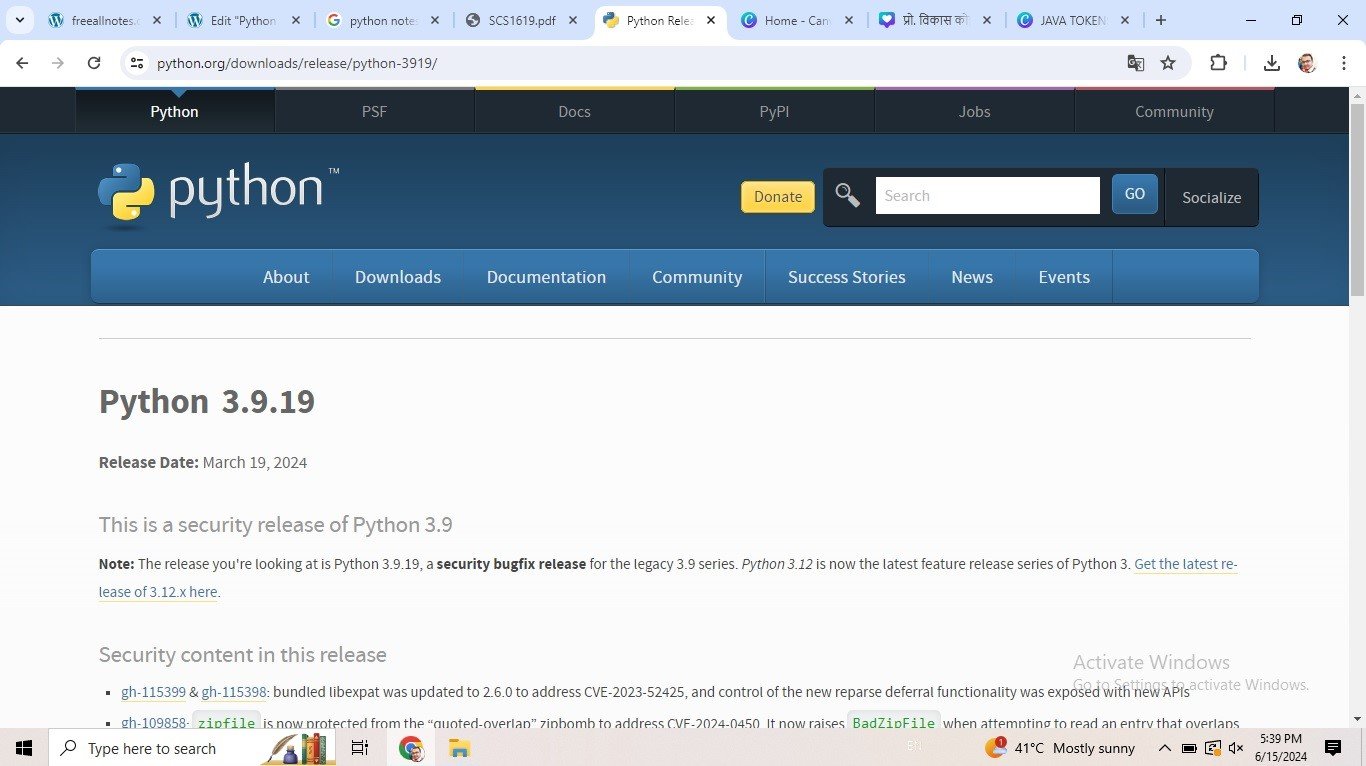Click the browser forward arrow

[58, 63]
